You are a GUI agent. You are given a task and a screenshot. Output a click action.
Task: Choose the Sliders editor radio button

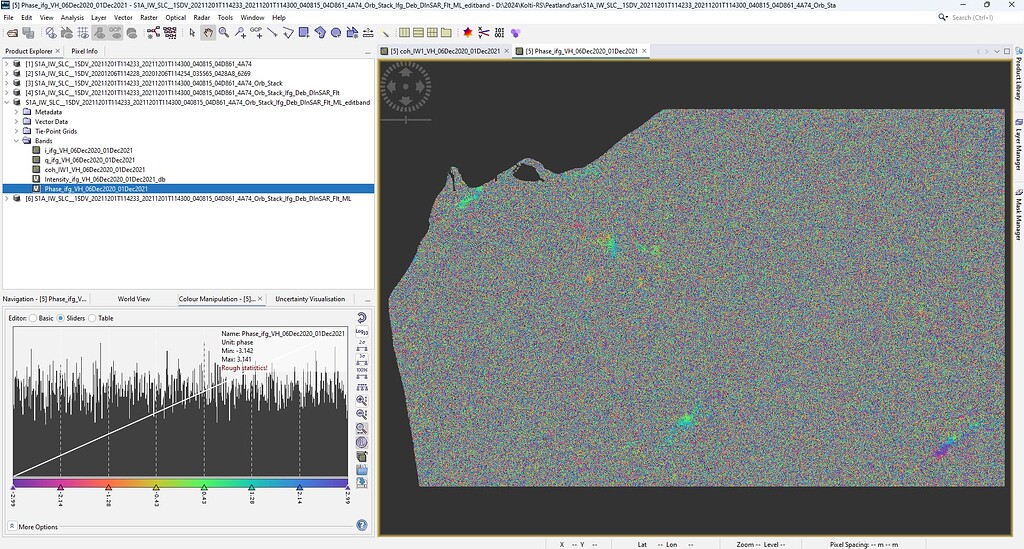[61, 318]
